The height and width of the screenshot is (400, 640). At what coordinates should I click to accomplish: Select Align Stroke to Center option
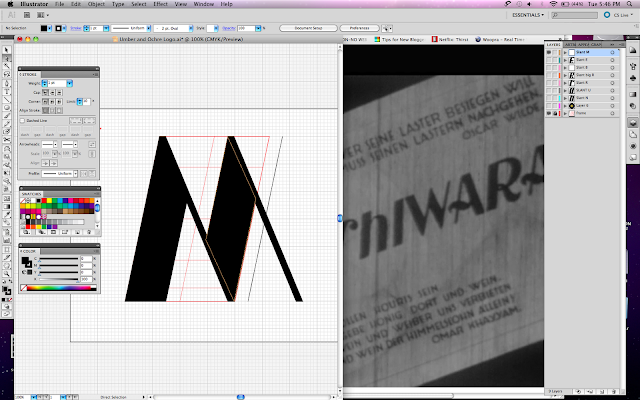(45, 110)
